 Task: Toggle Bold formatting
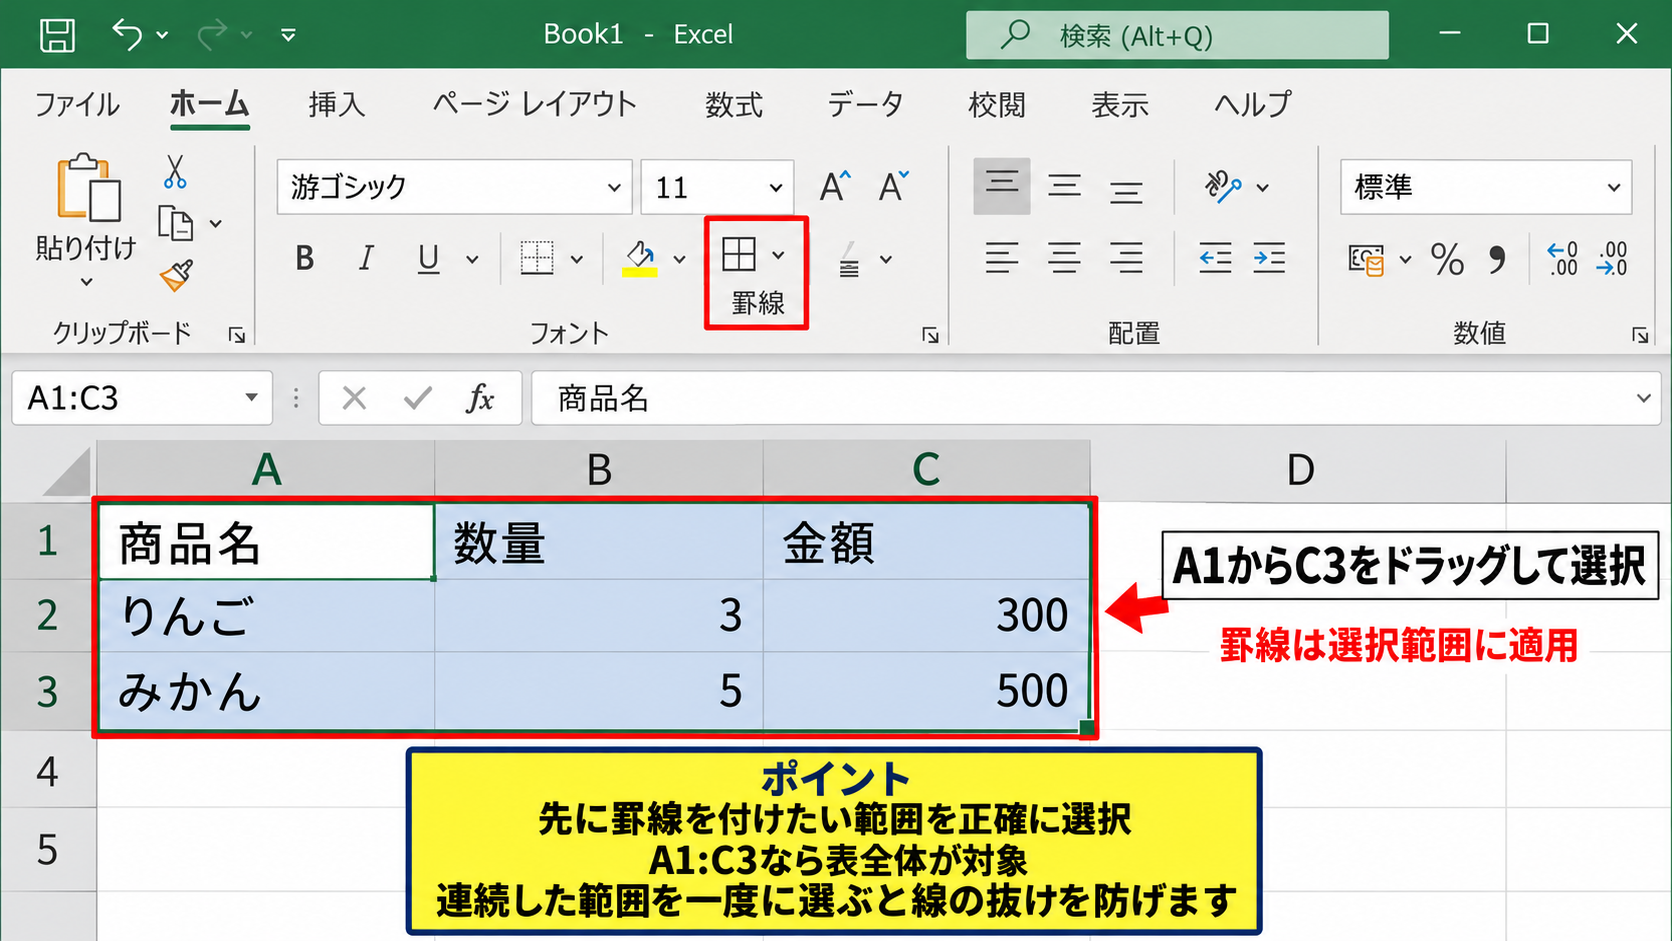305,259
